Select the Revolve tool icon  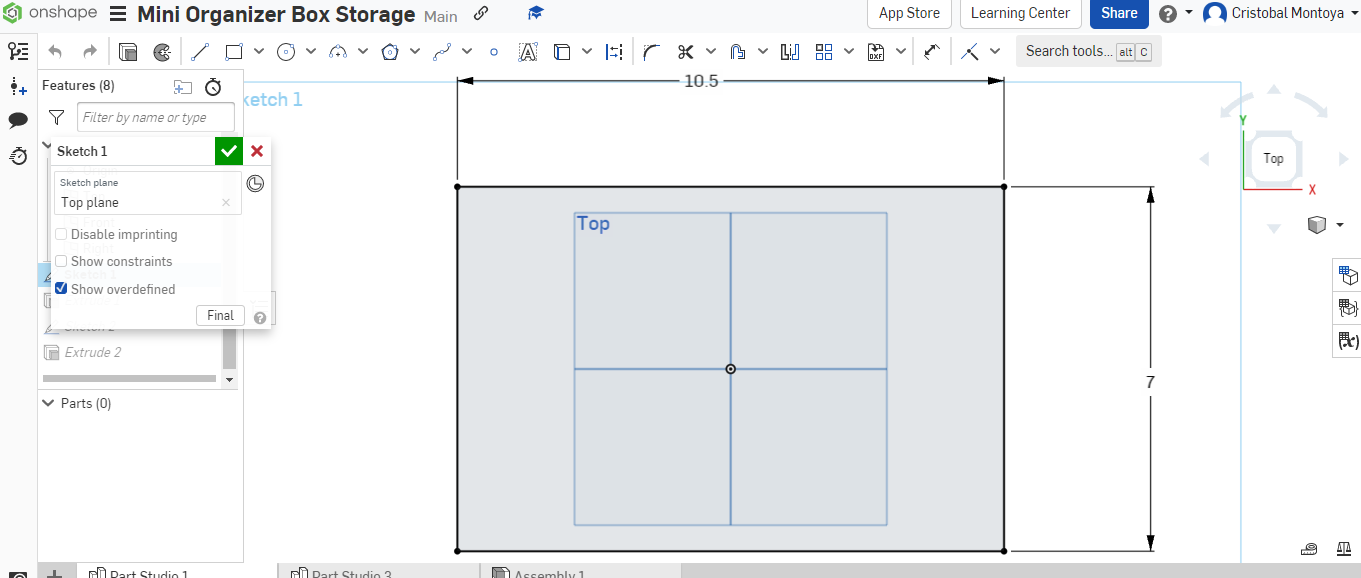tap(162, 52)
